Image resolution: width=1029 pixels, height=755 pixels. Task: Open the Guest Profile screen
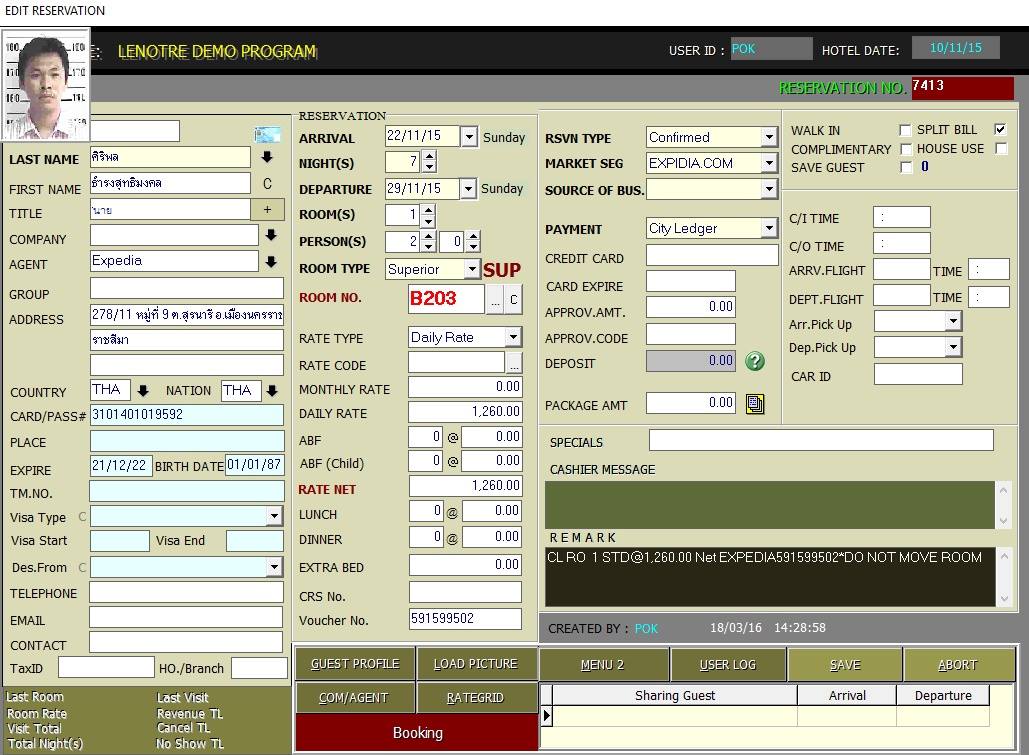click(x=354, y=664)
